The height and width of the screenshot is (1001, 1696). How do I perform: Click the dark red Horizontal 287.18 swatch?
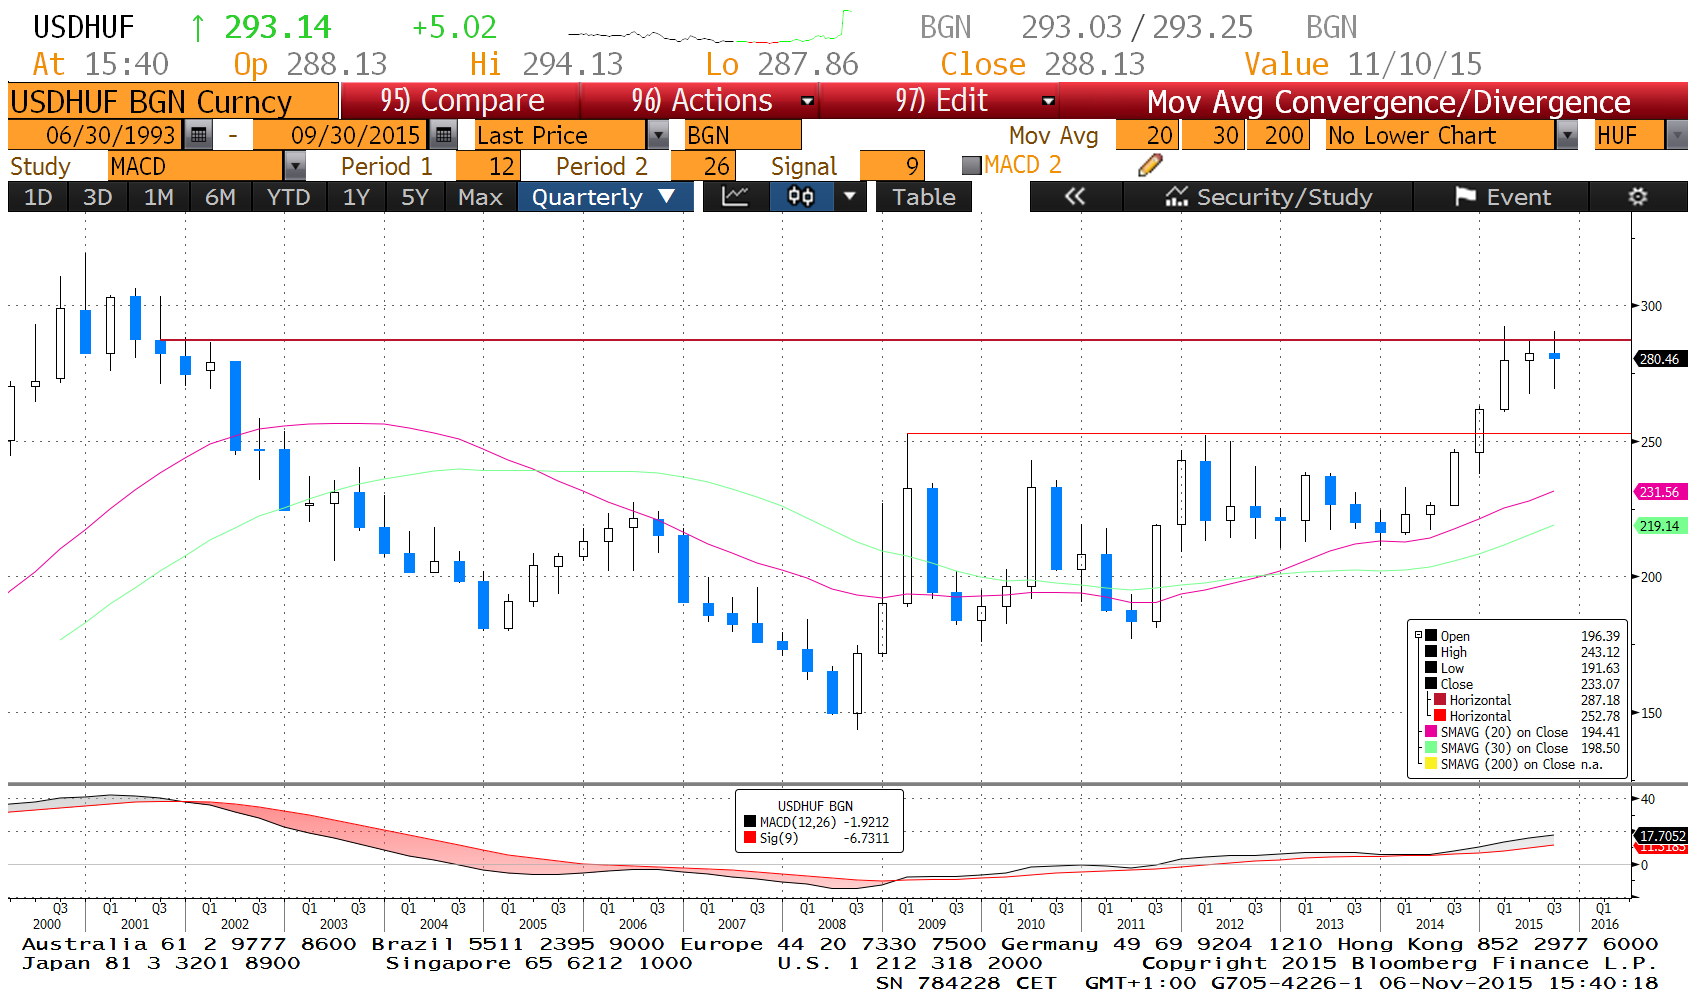(1440, 700)
